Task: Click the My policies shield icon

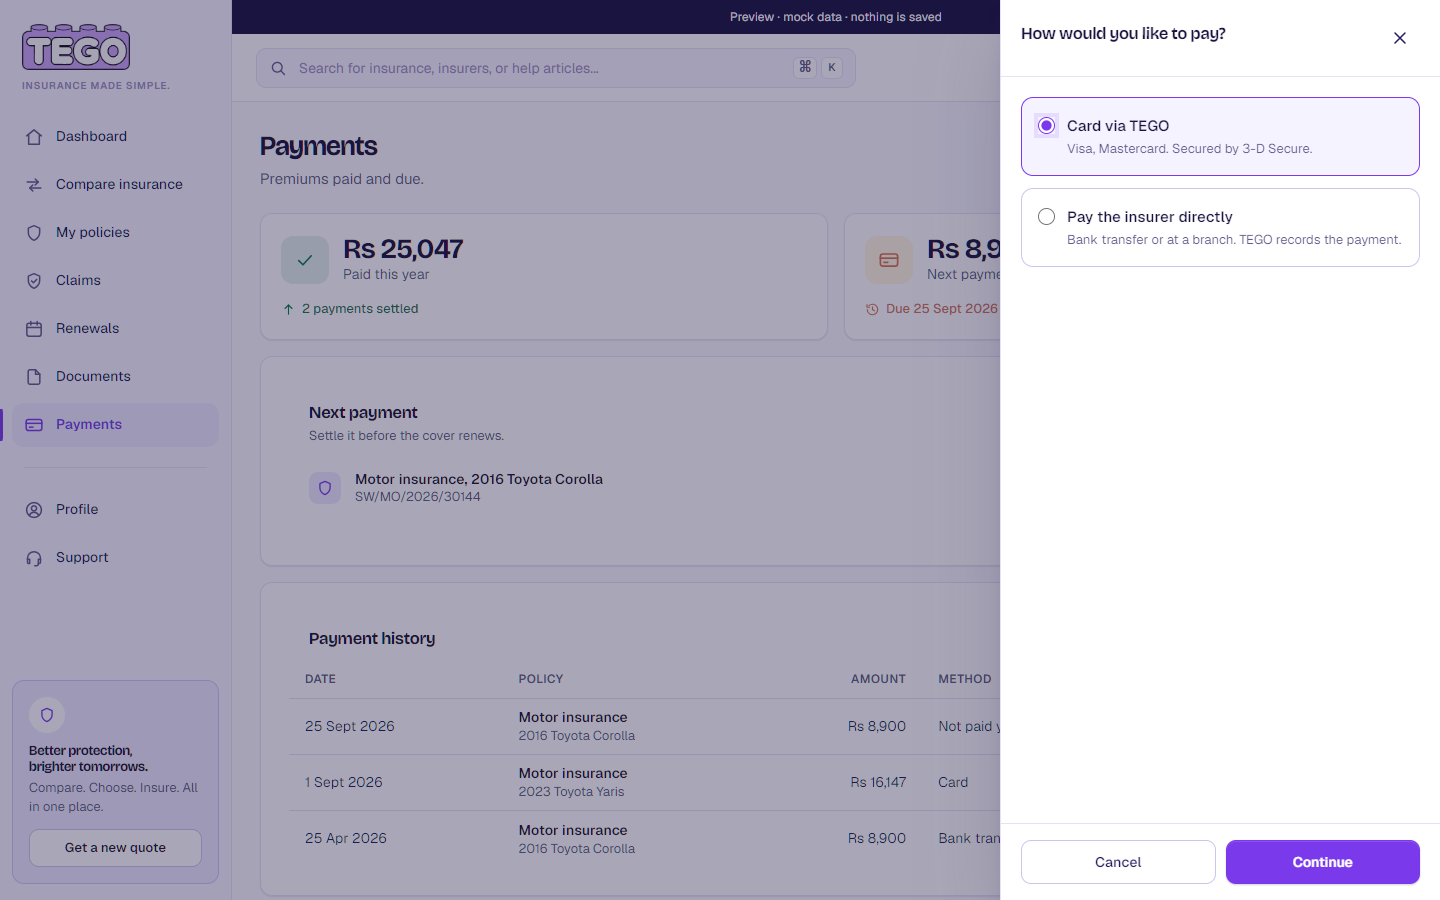Action: pyautogui.click(x=34, y=233)
